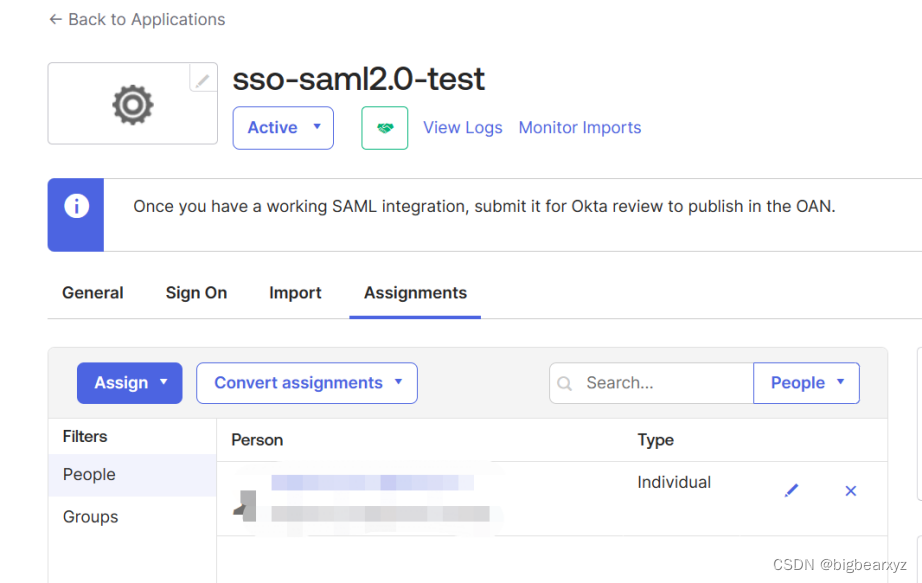Open the Import tab
Image resolution: width=922 pixels, height=583 pixels.
coord(295,293)
